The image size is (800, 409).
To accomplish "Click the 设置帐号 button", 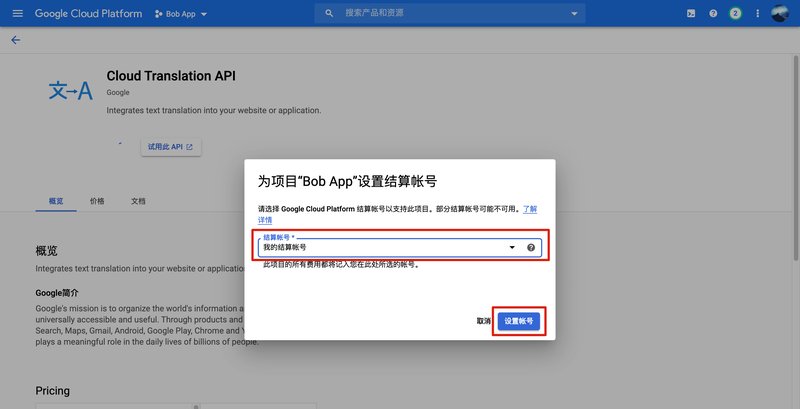I will [x=519, y=321].
